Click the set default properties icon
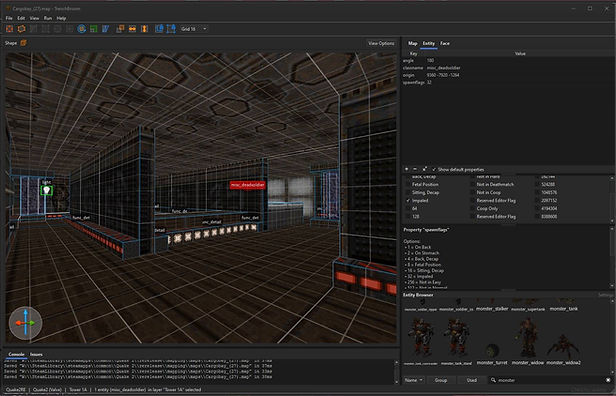Viewport: 616px width, 396px height. 424,169
